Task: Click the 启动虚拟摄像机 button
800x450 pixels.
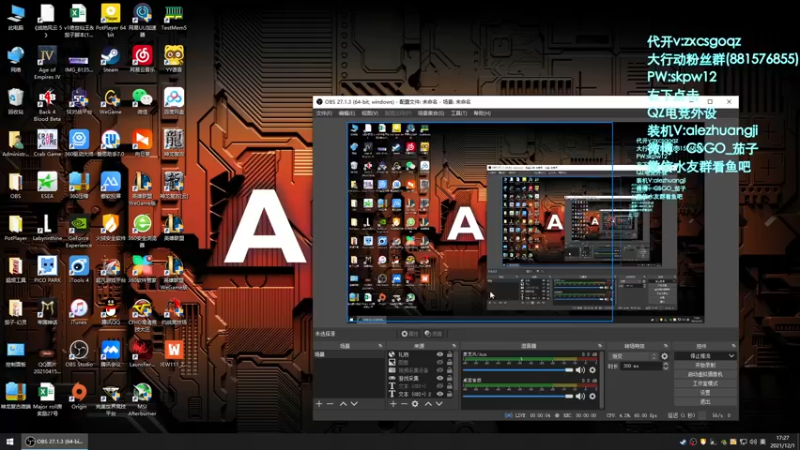Action: (x=705, y=374)
